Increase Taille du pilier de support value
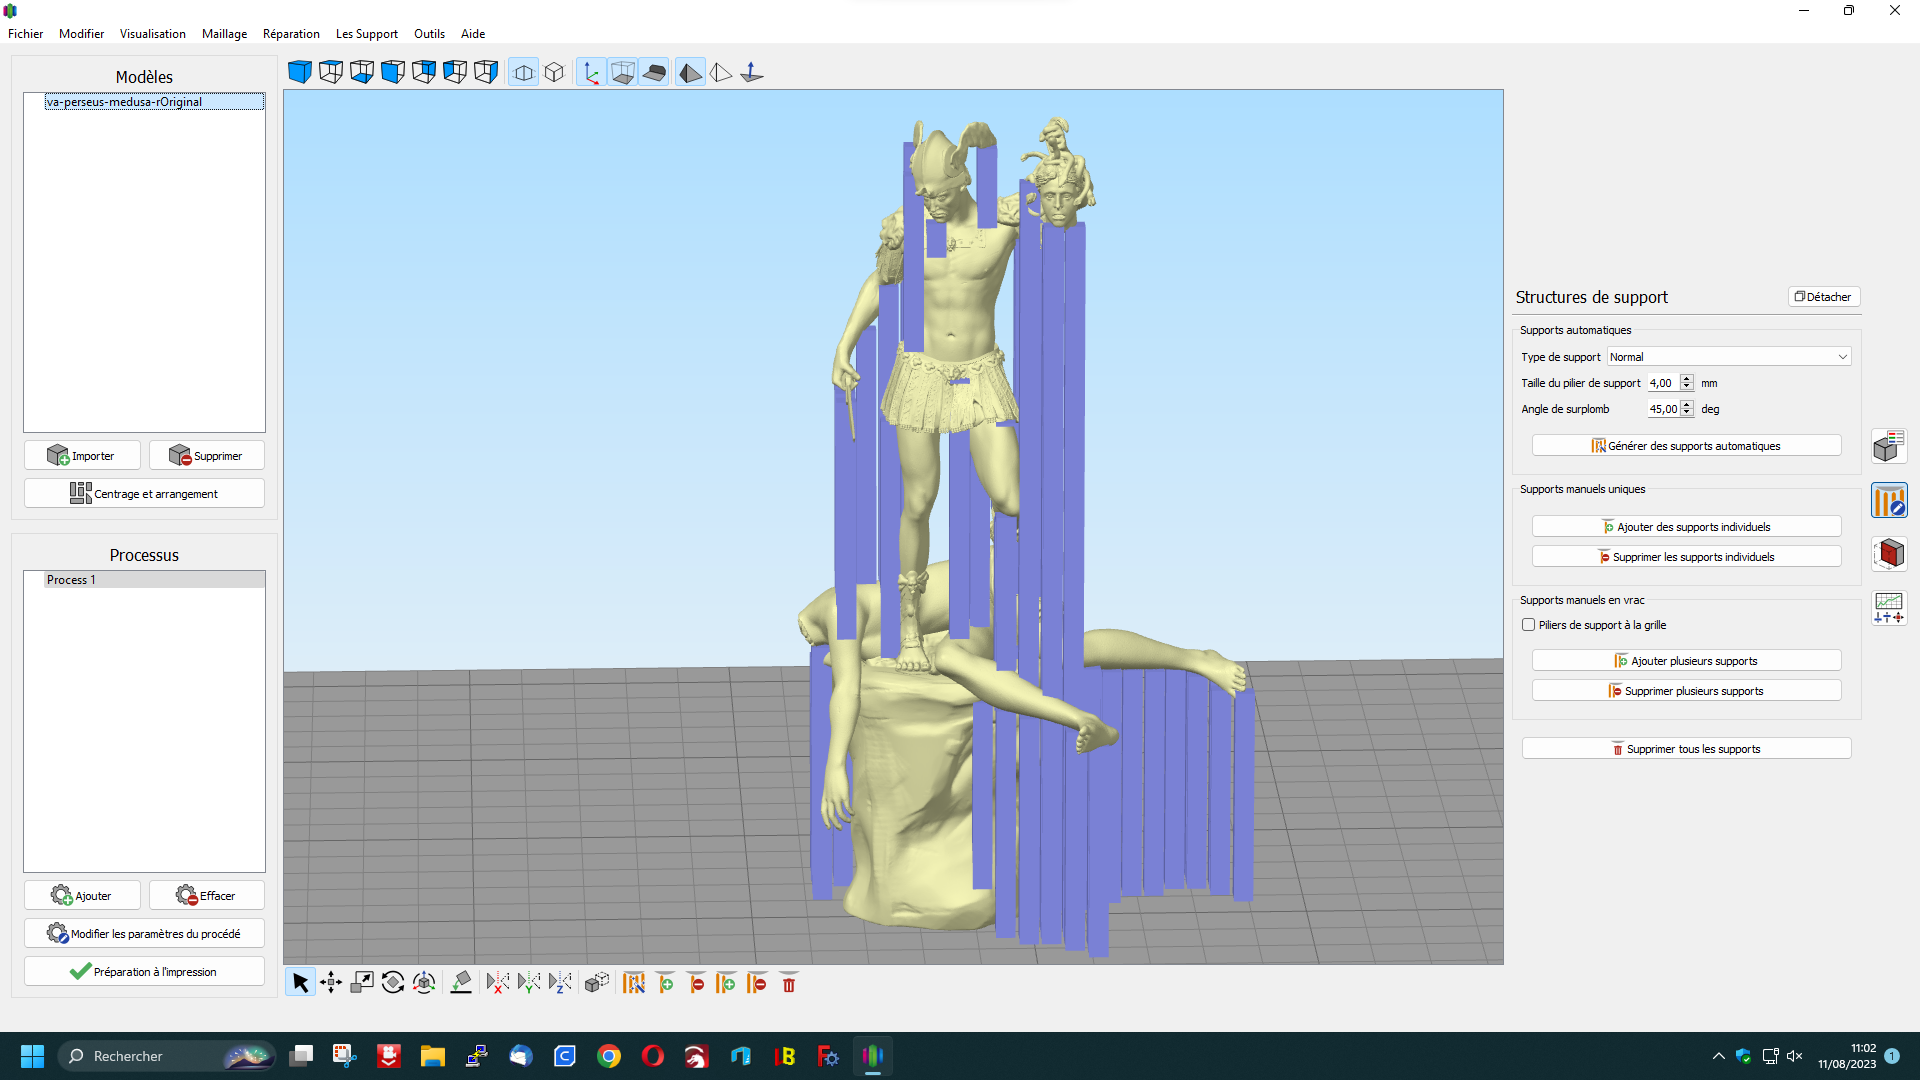This screenshot has height=1080, width=1920. pos(1687,379)
